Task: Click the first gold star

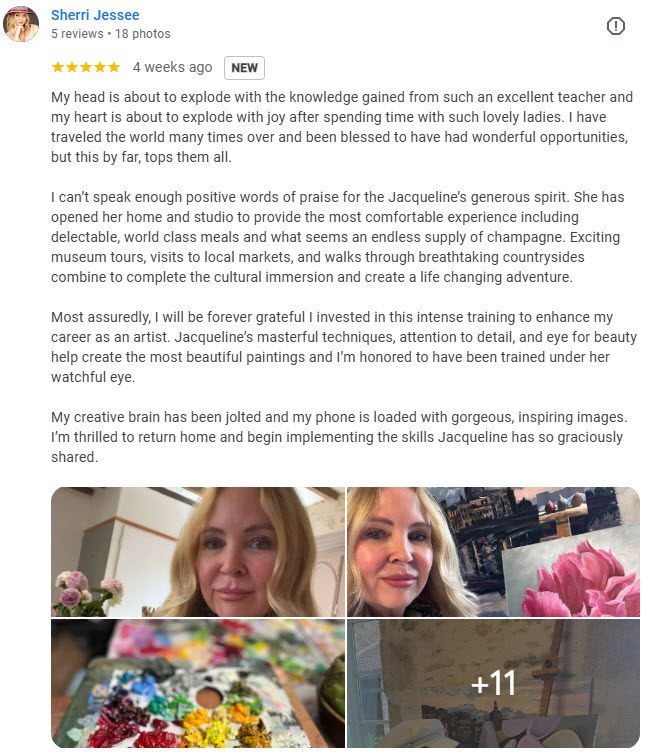Action: point(58,67)
